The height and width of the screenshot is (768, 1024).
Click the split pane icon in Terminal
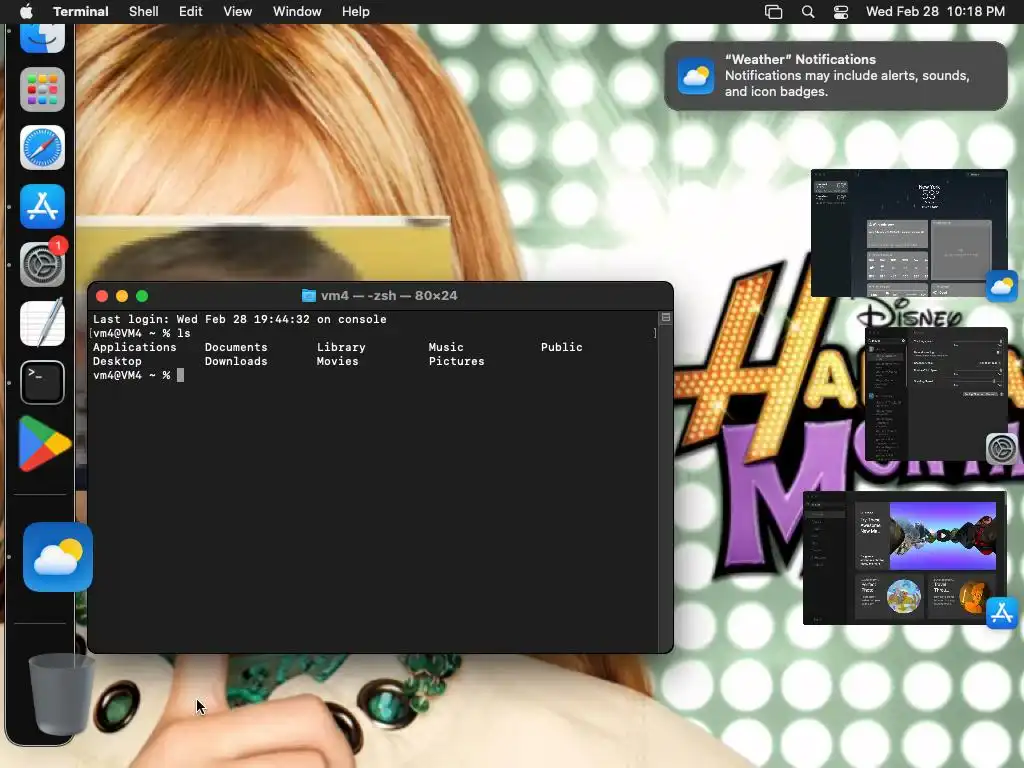[x=666, y=317]
